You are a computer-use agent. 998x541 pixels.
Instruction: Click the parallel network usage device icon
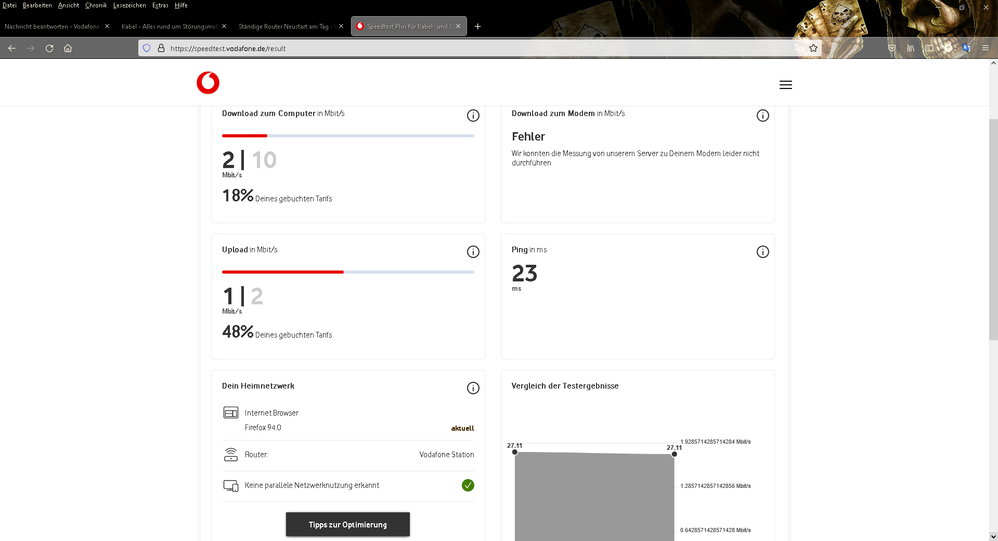230,486
